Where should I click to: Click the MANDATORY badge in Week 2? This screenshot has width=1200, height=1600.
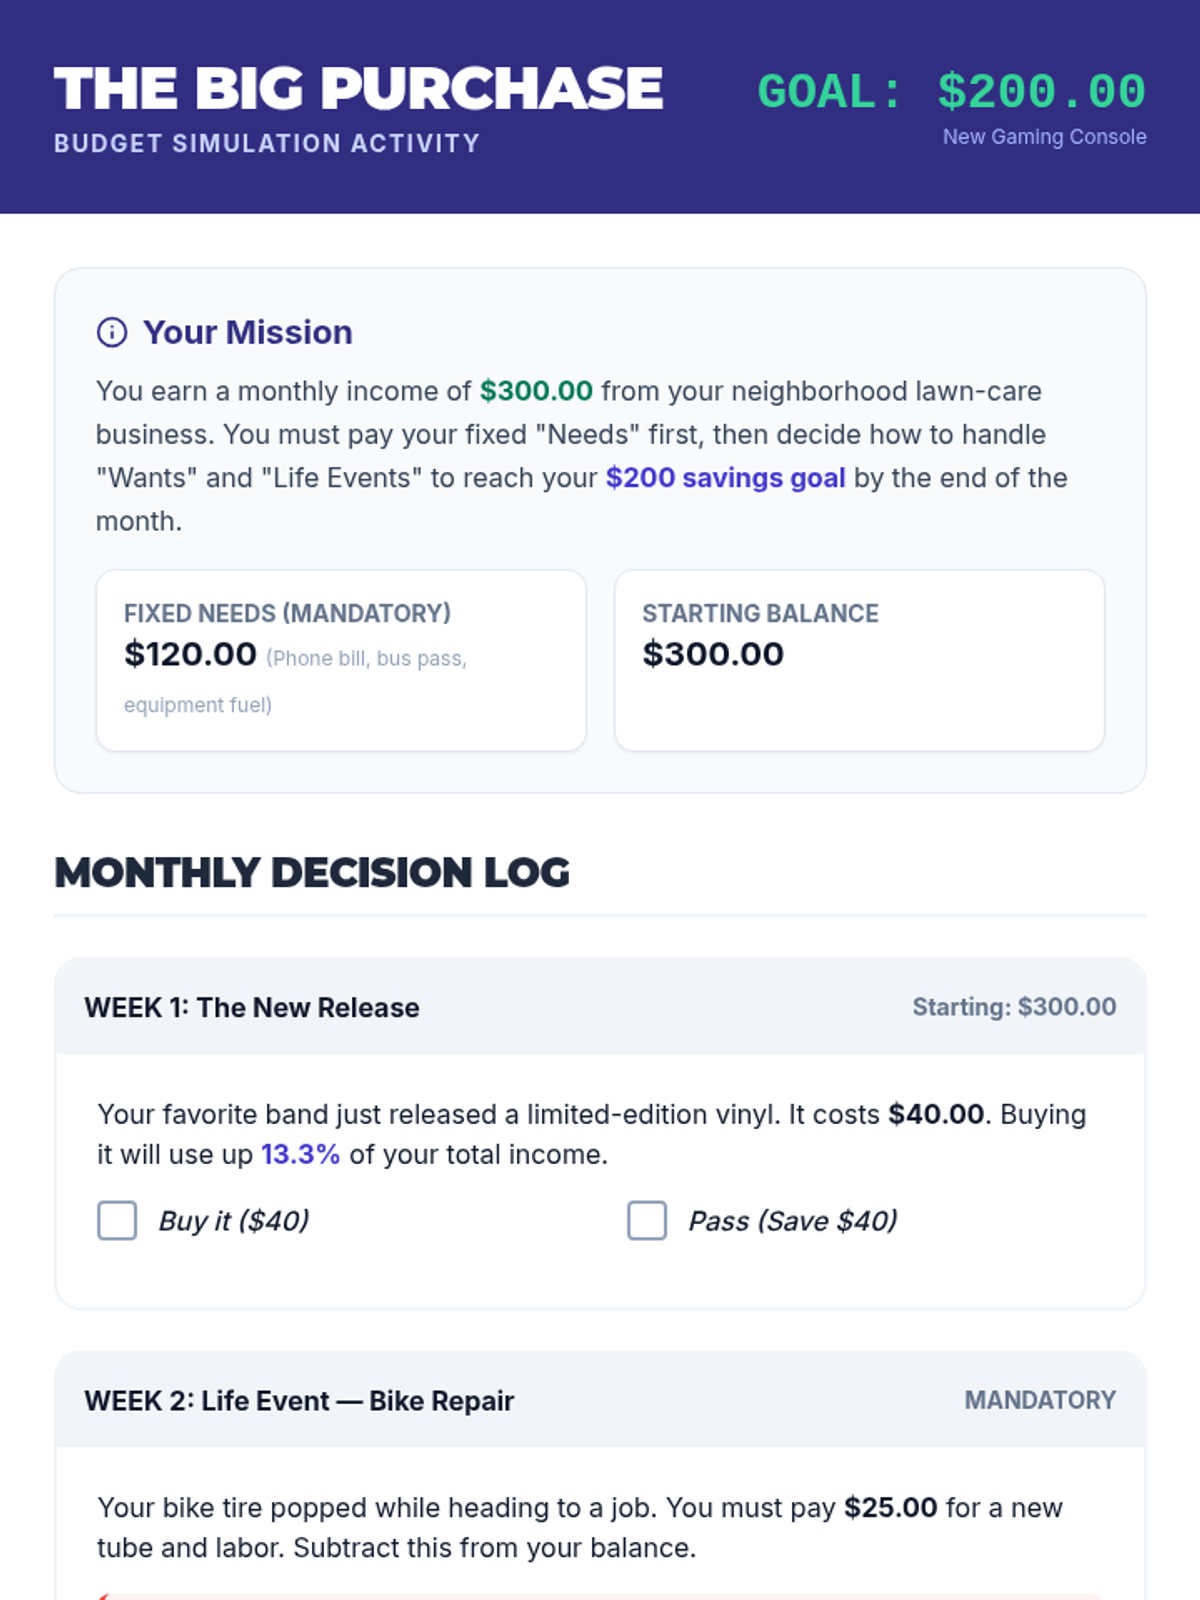tap(1040, 1400)
